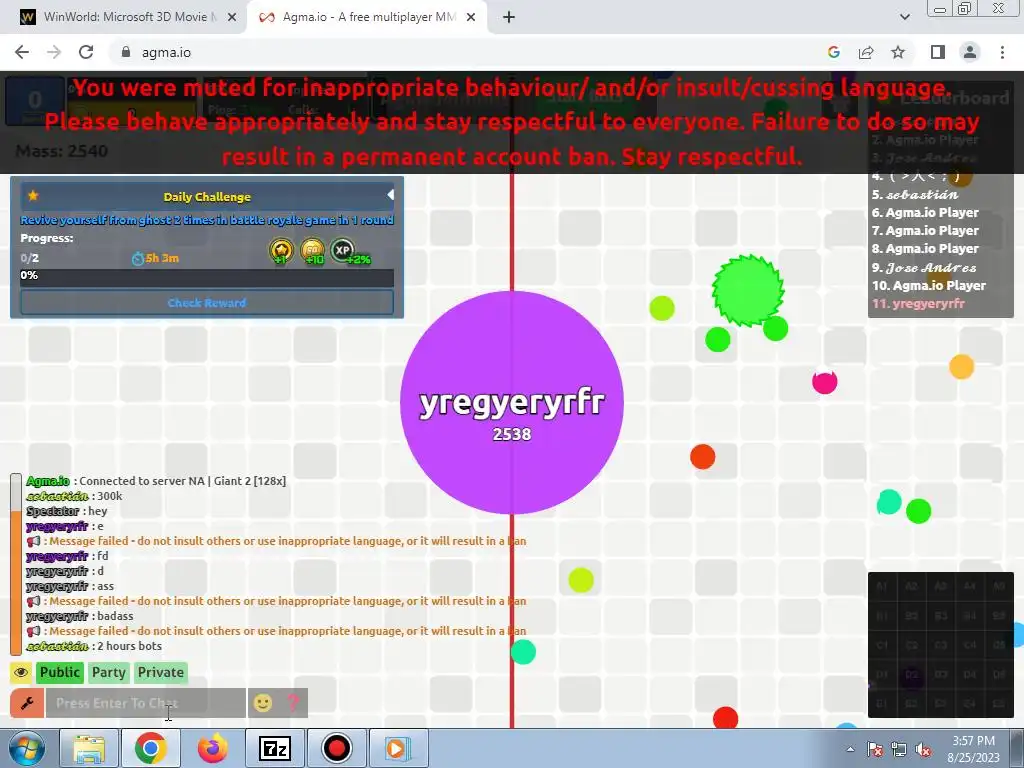The height and width of the screenshot is (768, 1024).
Task: Open Chrome three-dot menu
Action: (1002, 52)
